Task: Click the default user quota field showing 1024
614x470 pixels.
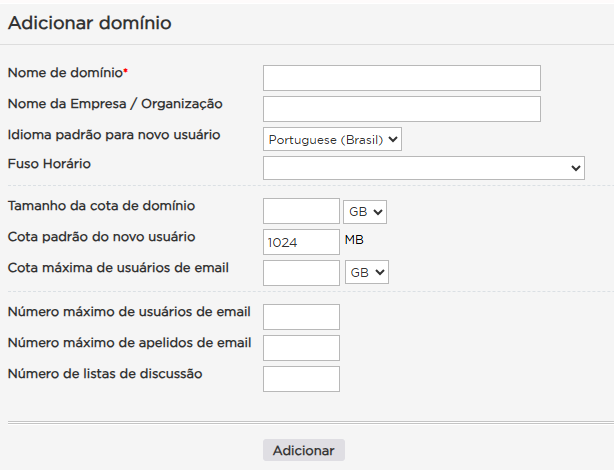Action: 301,242
